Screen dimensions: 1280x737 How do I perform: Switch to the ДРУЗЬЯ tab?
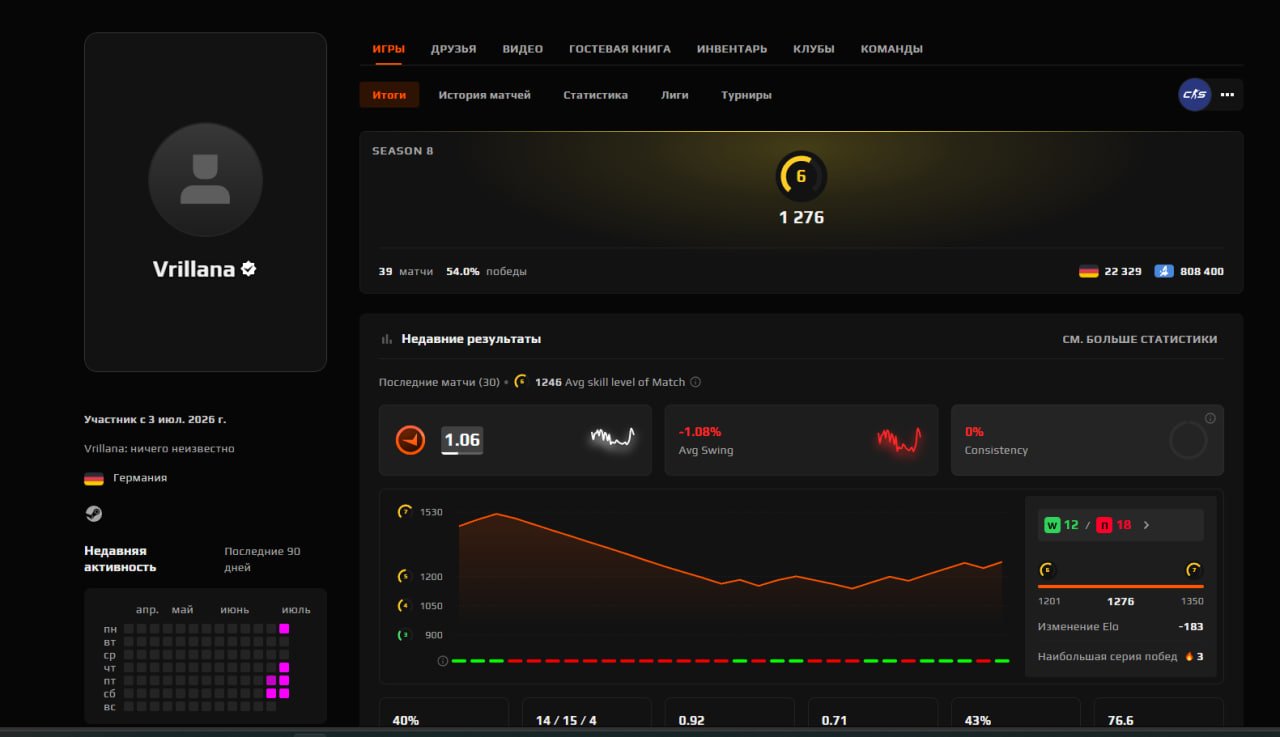(453, 49)
